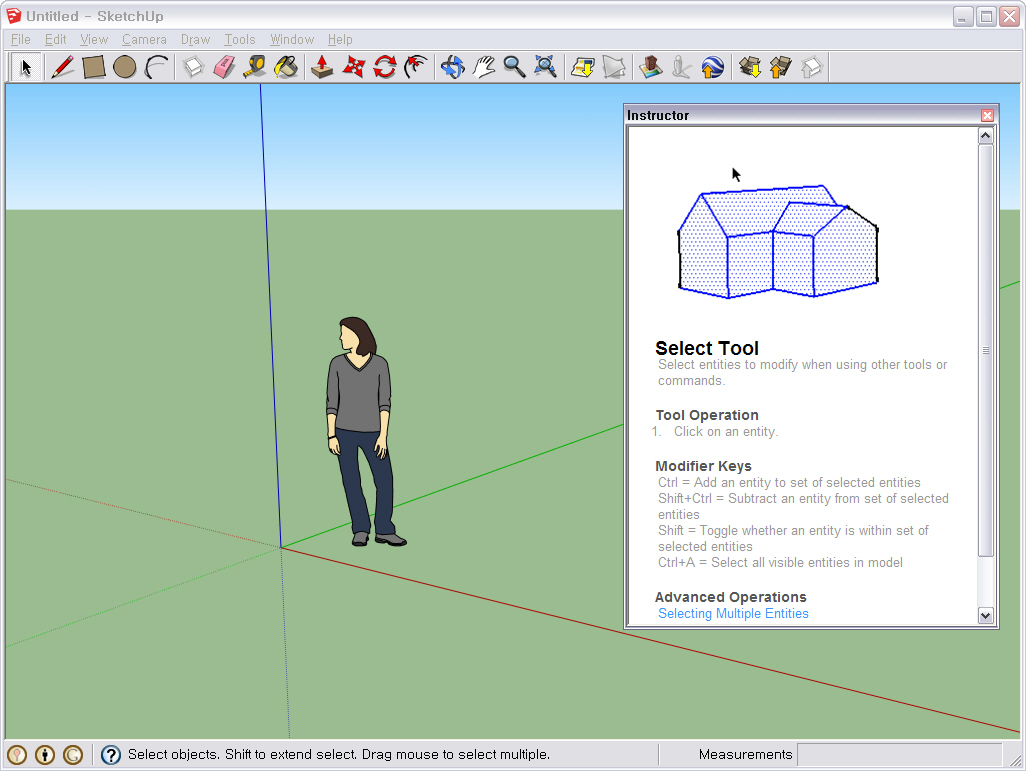Click the Make Component icon
The height and width of the screenshot is (771, 1026).
(x=193, y=67)
